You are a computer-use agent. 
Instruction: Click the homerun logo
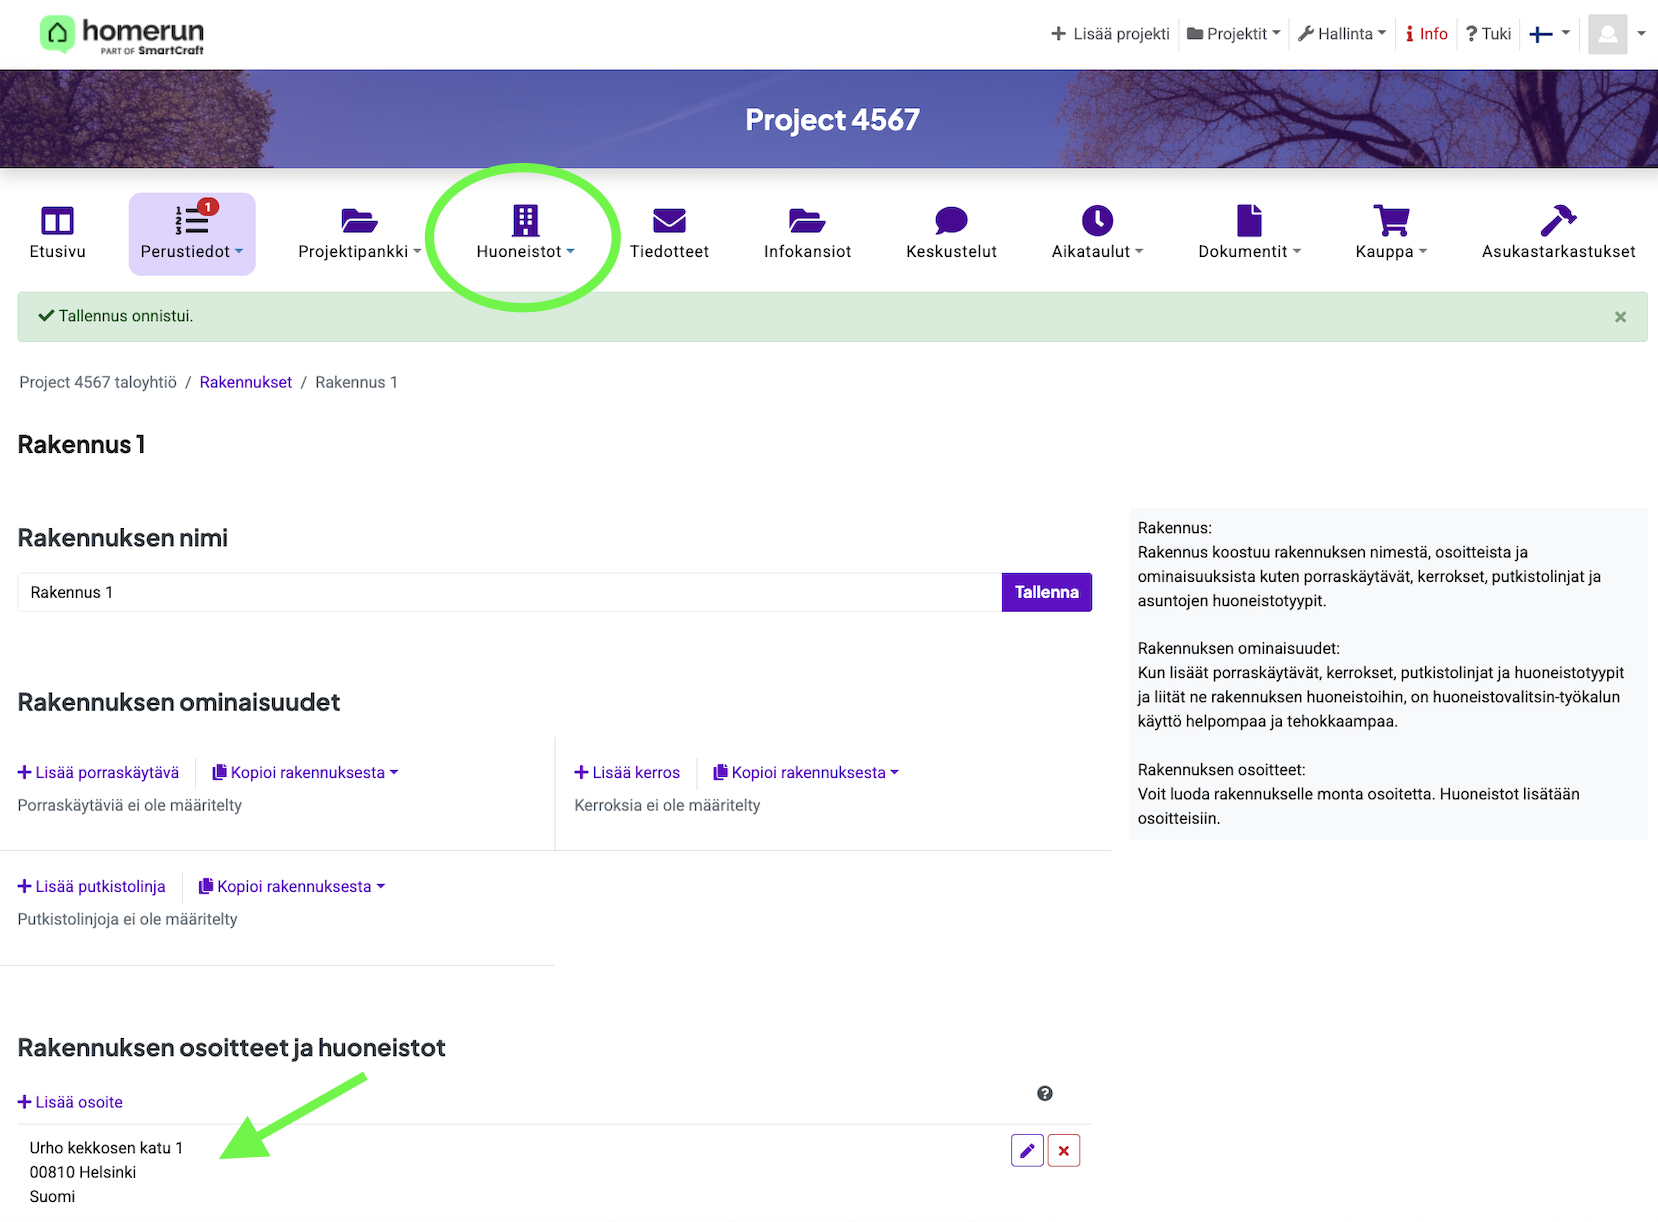point(122,35)
